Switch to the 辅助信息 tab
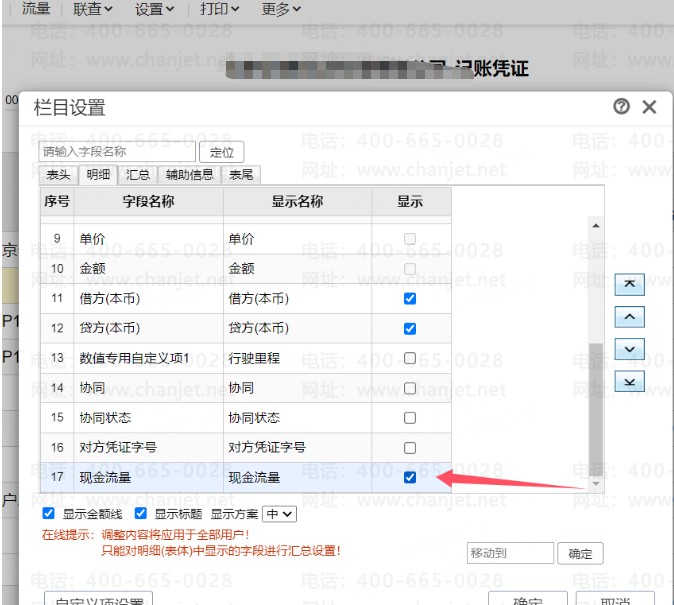The image size is (674, 605). click(190, 175)
